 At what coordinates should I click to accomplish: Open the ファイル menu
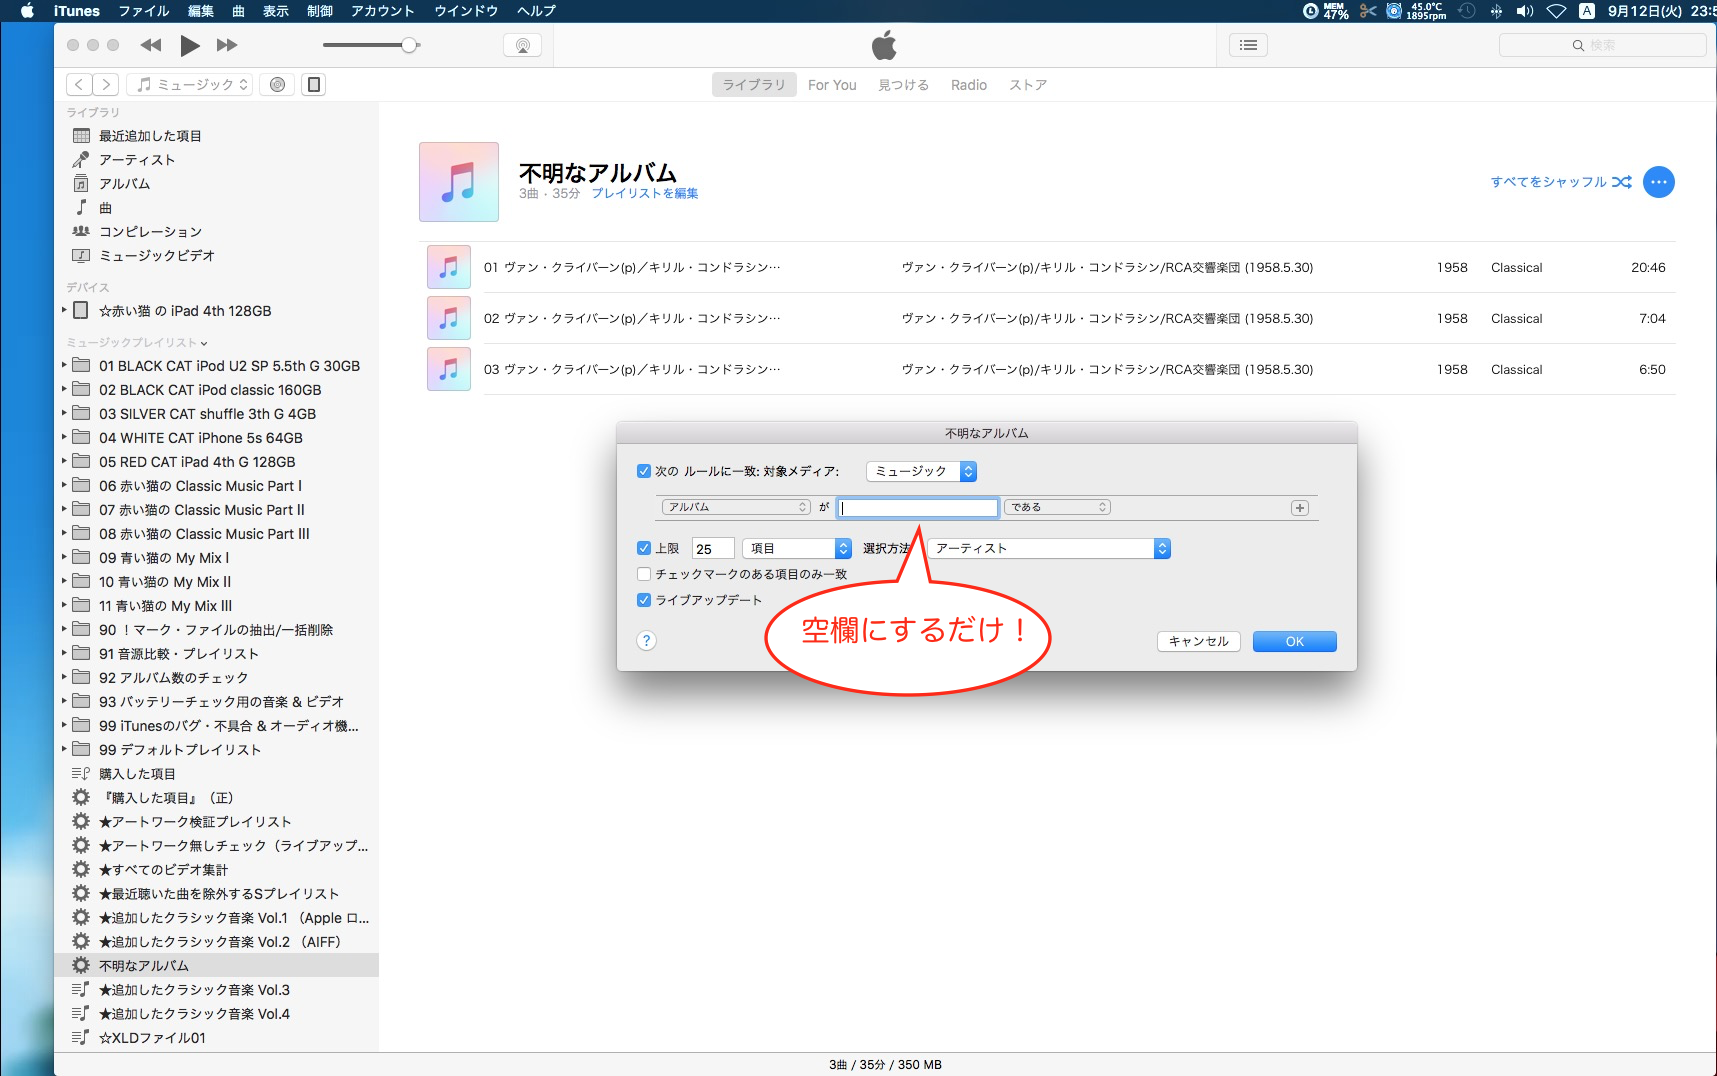[x=144, y=11]
